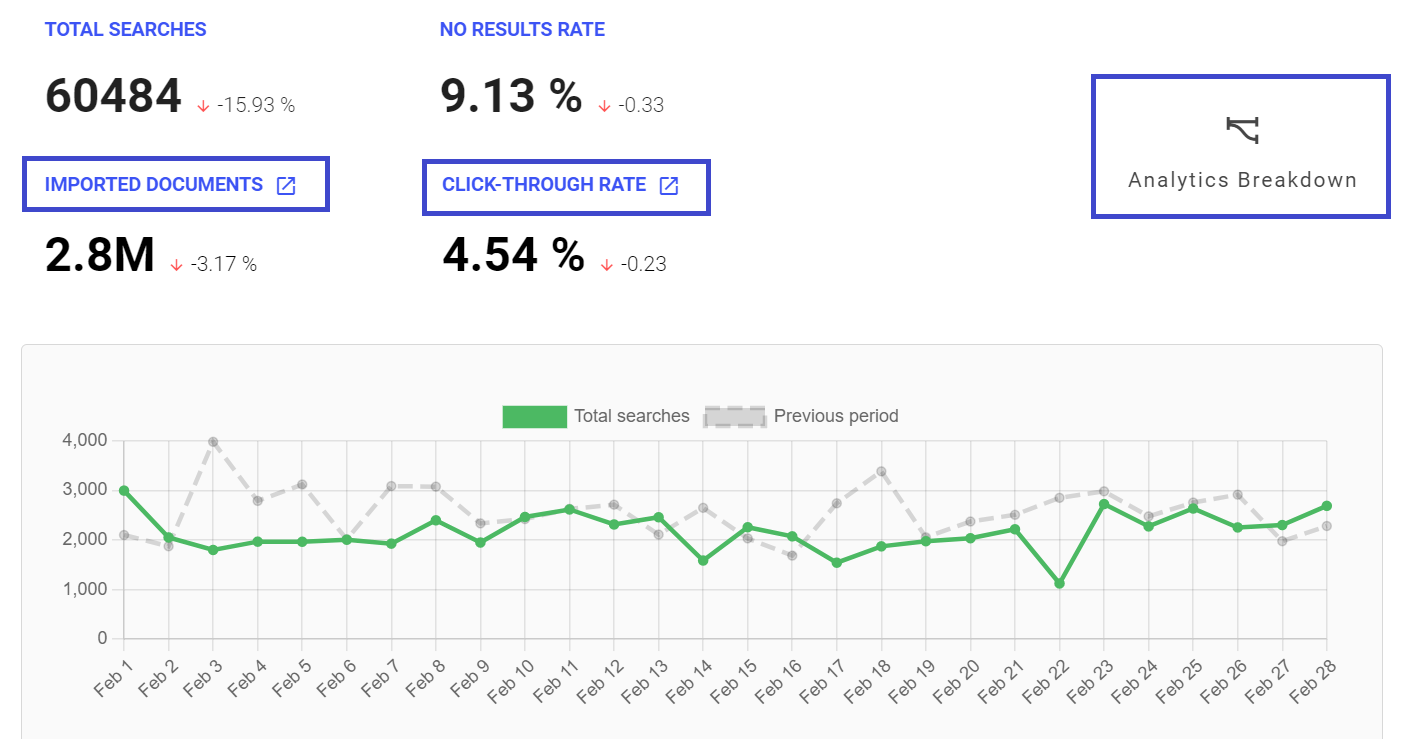Screen dimensions: 1415x739
Task: Click the green Feb 1 data point
Action: [124, 491]
